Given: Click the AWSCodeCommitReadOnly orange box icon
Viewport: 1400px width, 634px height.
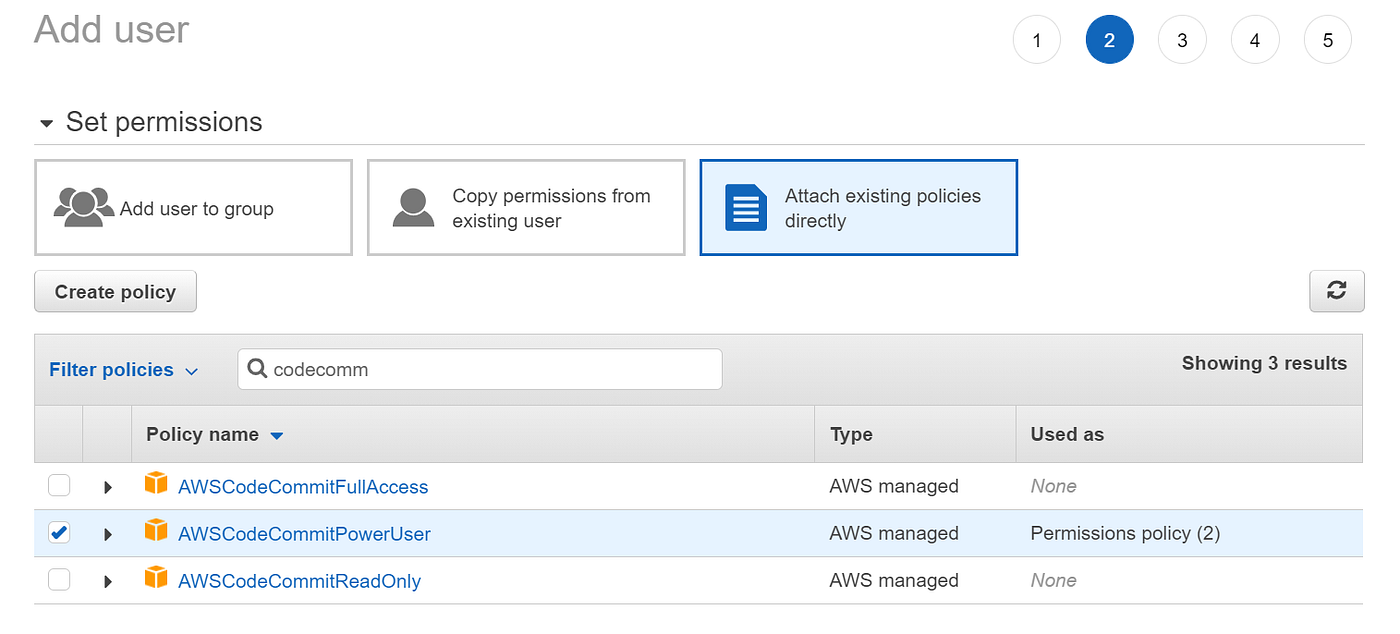Looking at the screenshot, I should [x=156, y=578].
